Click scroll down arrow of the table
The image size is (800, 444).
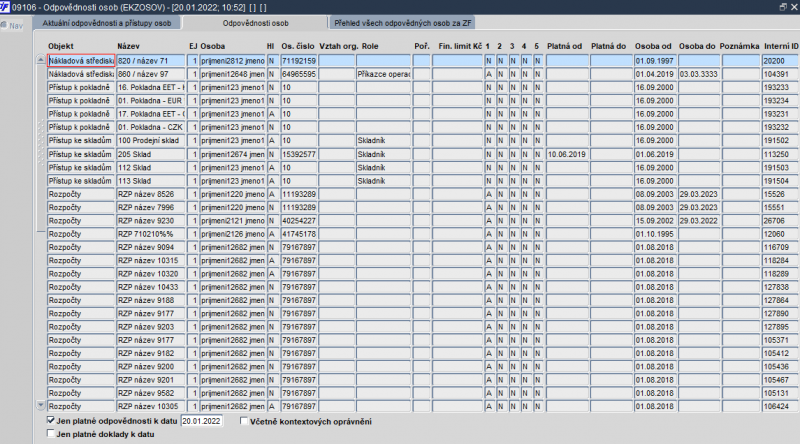[x=41, y=405]
